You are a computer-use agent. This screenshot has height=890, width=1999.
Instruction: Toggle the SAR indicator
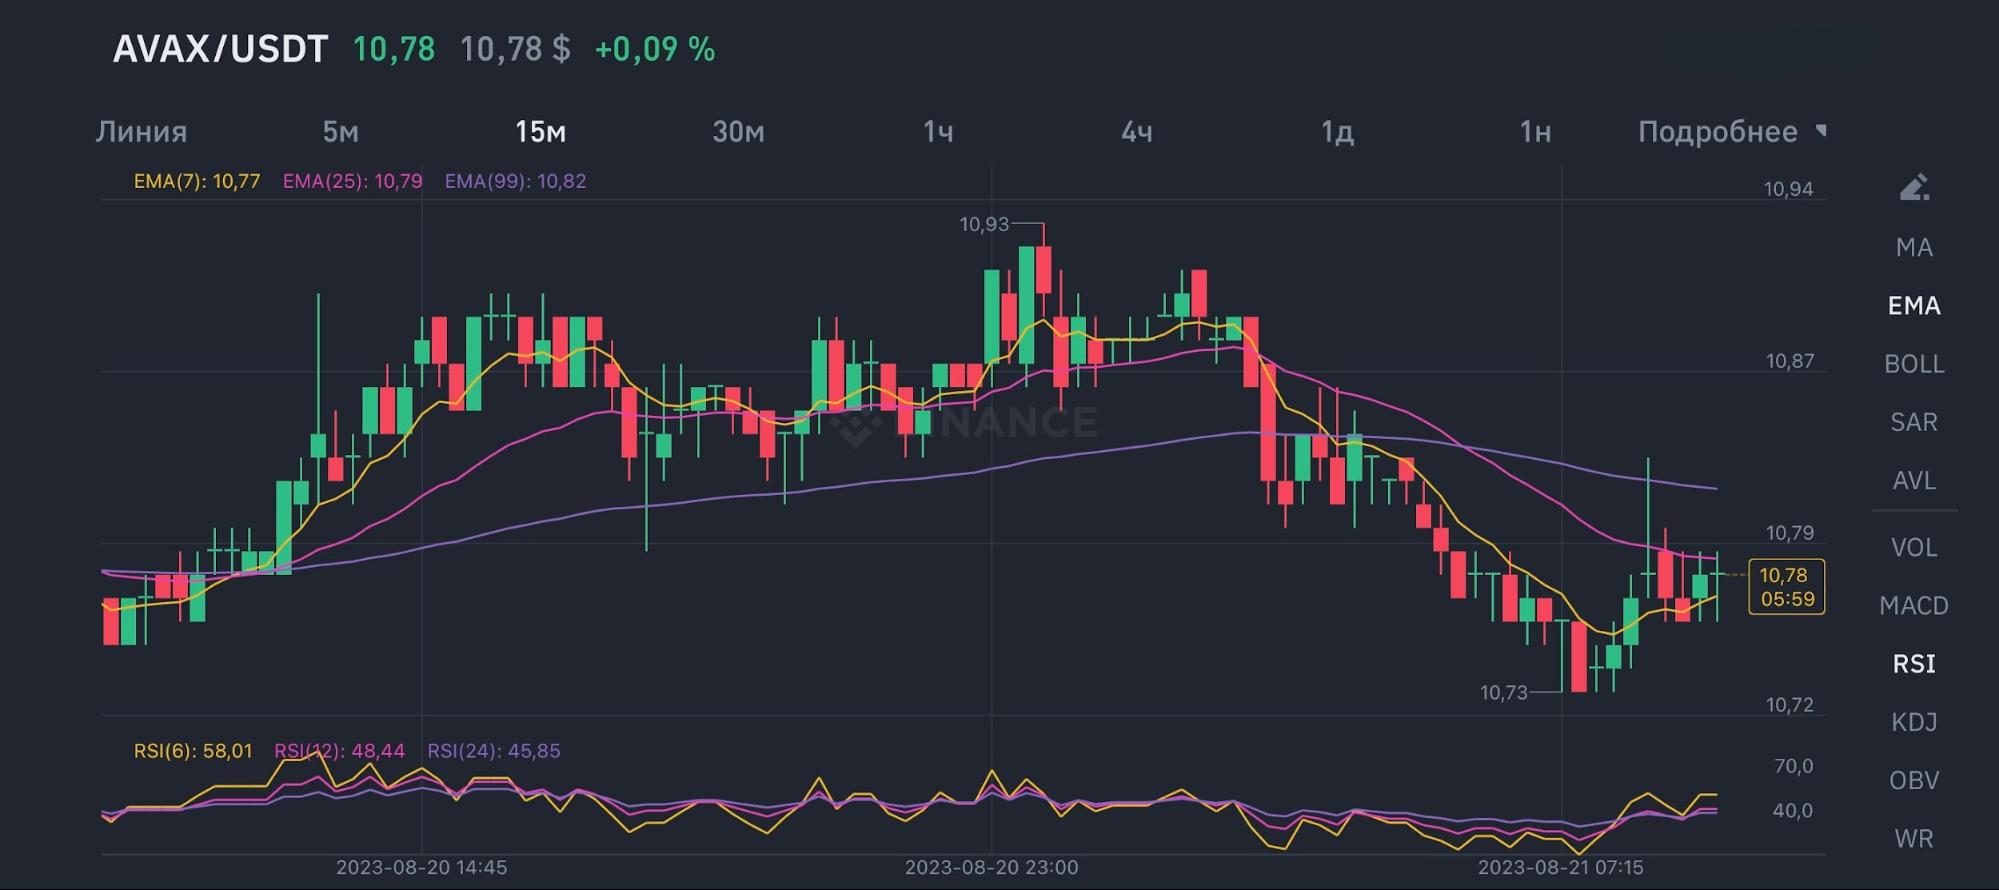(x=1914, y=422)
